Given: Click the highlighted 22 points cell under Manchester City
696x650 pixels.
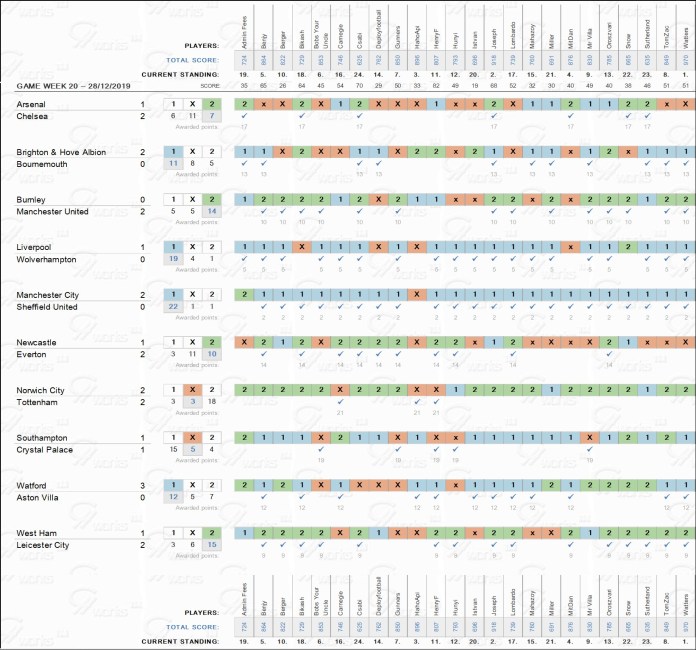Looking at the screenshot, I should (x=173, y=306).
